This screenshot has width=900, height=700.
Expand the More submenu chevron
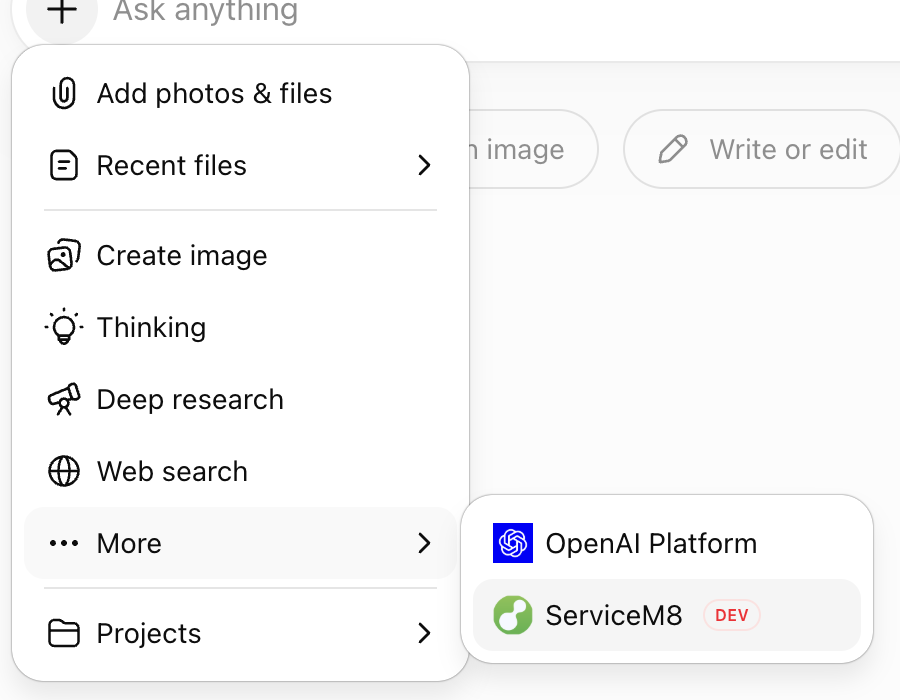pyautogui.click(x=424, y=543)
